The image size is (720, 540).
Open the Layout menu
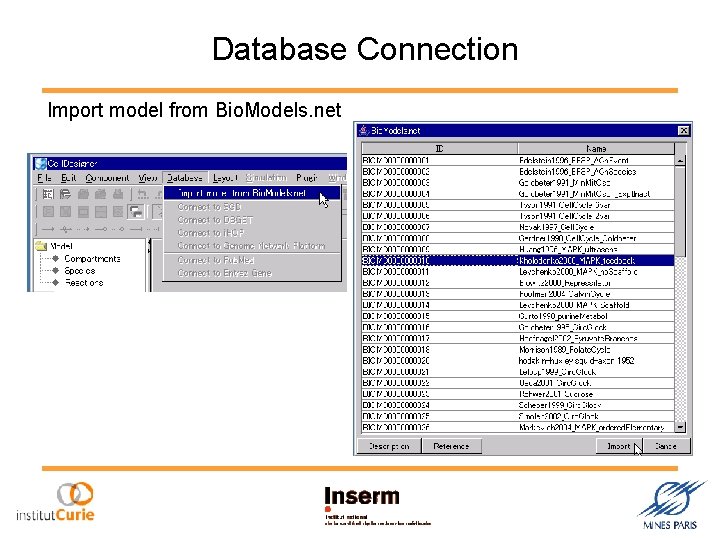(x=225, y=178)
